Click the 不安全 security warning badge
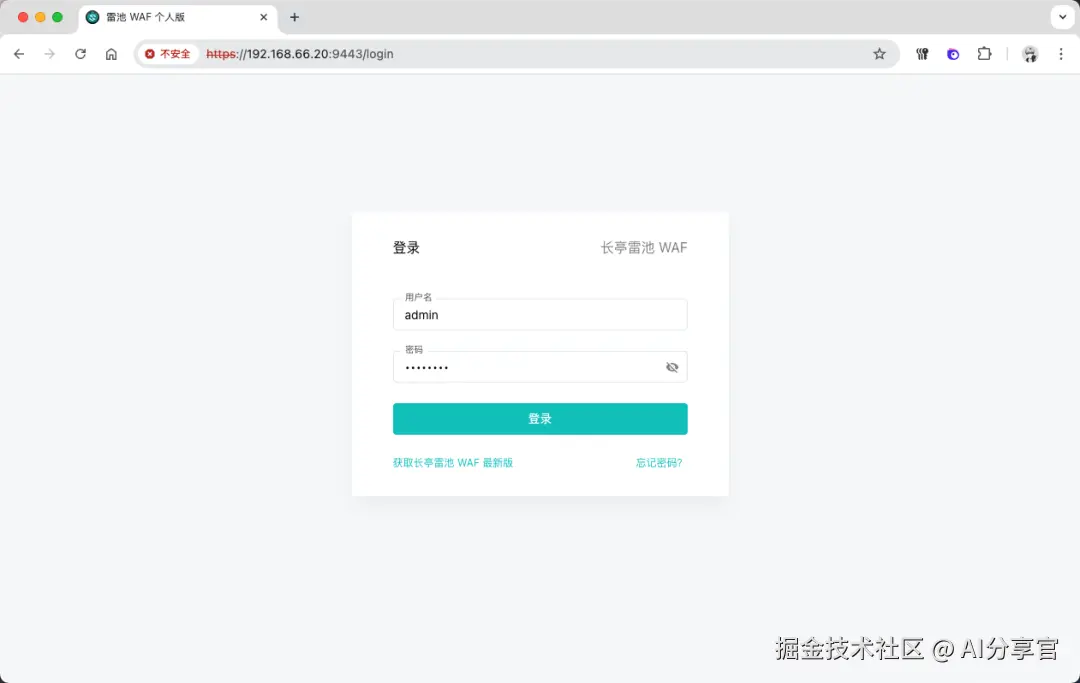 click(167, 54)
